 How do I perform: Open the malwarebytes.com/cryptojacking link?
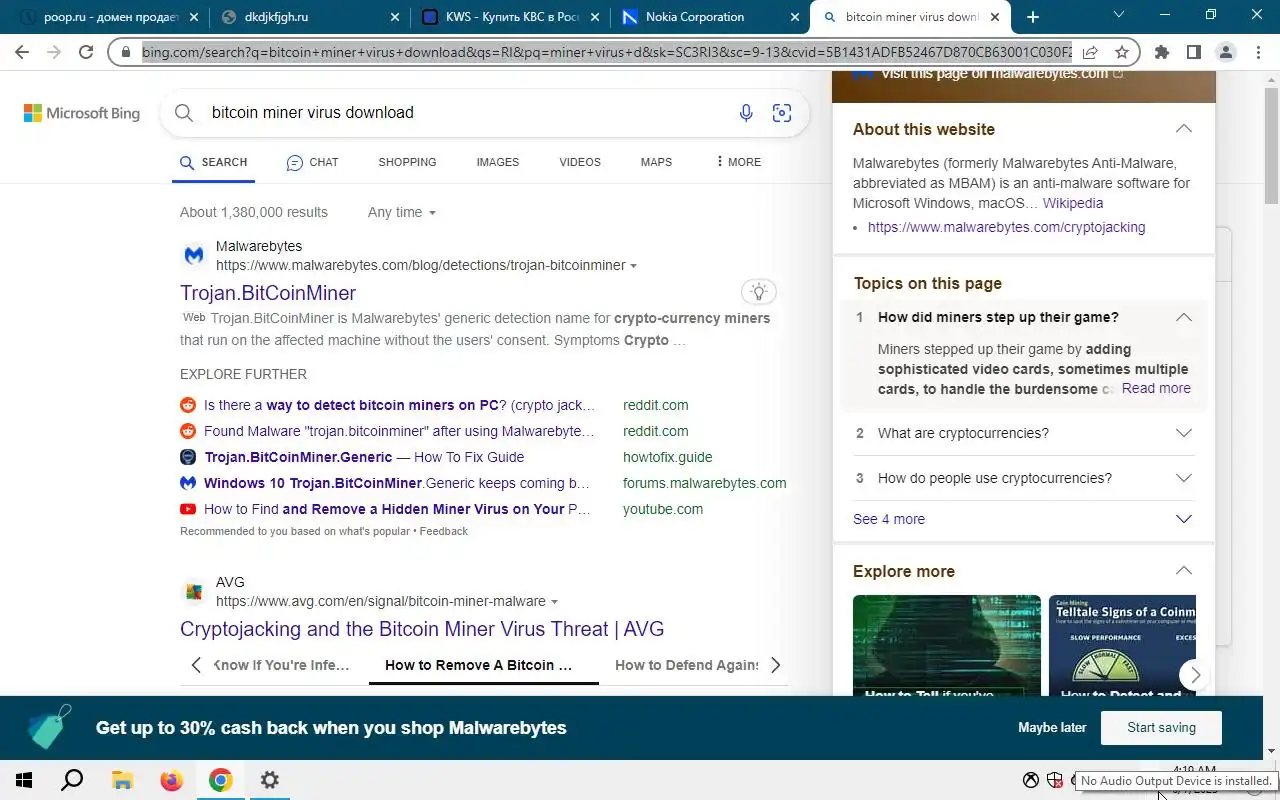(1006, 227)
